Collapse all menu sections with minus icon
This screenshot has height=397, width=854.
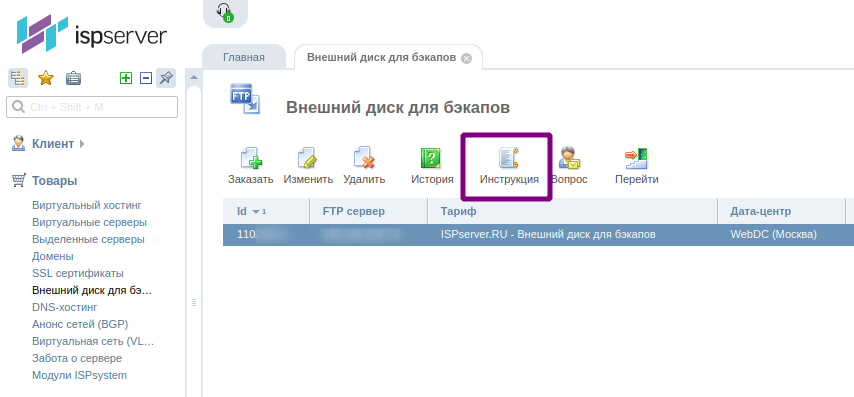[x=146, y=78]
